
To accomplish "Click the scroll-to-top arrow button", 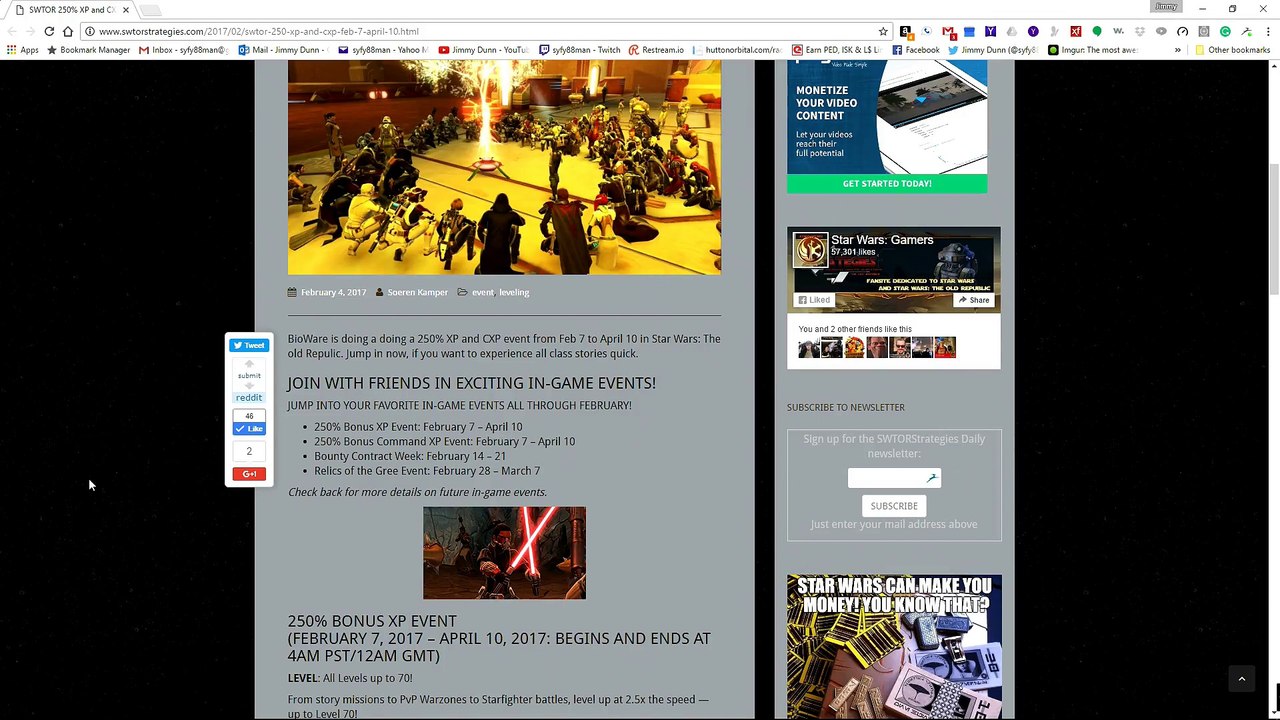I will point(1242,679).
